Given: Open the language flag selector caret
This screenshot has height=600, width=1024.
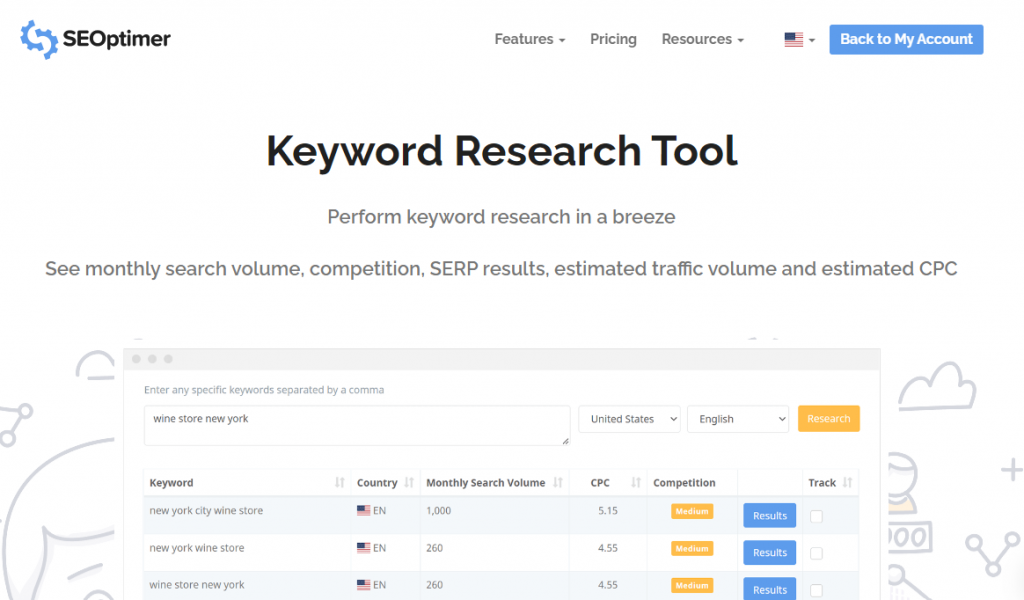Looking at the screenshot, I should (812, 40).
